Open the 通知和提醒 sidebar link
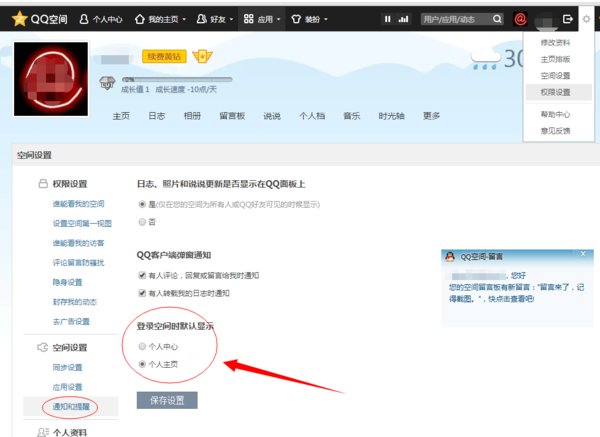600x437 pixels. [x=71, y=406]
